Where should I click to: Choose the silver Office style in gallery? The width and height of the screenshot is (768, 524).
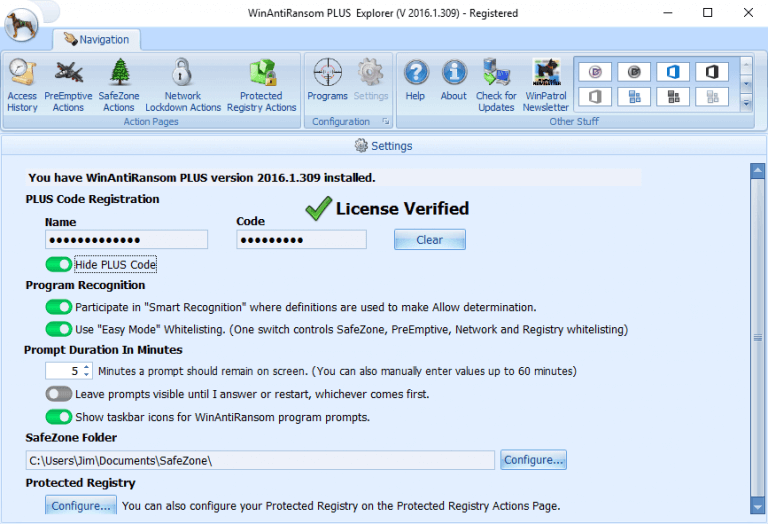595,96
